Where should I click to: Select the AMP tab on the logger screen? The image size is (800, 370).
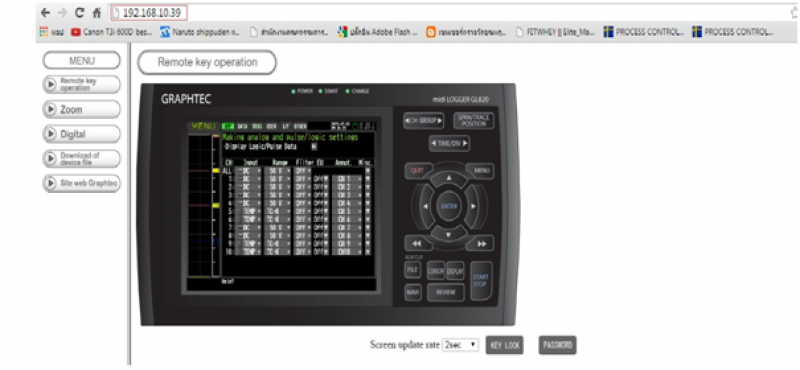[228, 126]
